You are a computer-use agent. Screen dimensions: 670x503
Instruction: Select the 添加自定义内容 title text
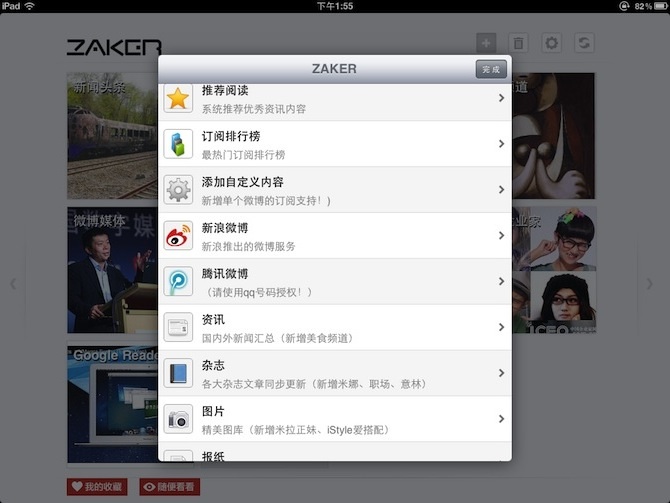[242, 182]
